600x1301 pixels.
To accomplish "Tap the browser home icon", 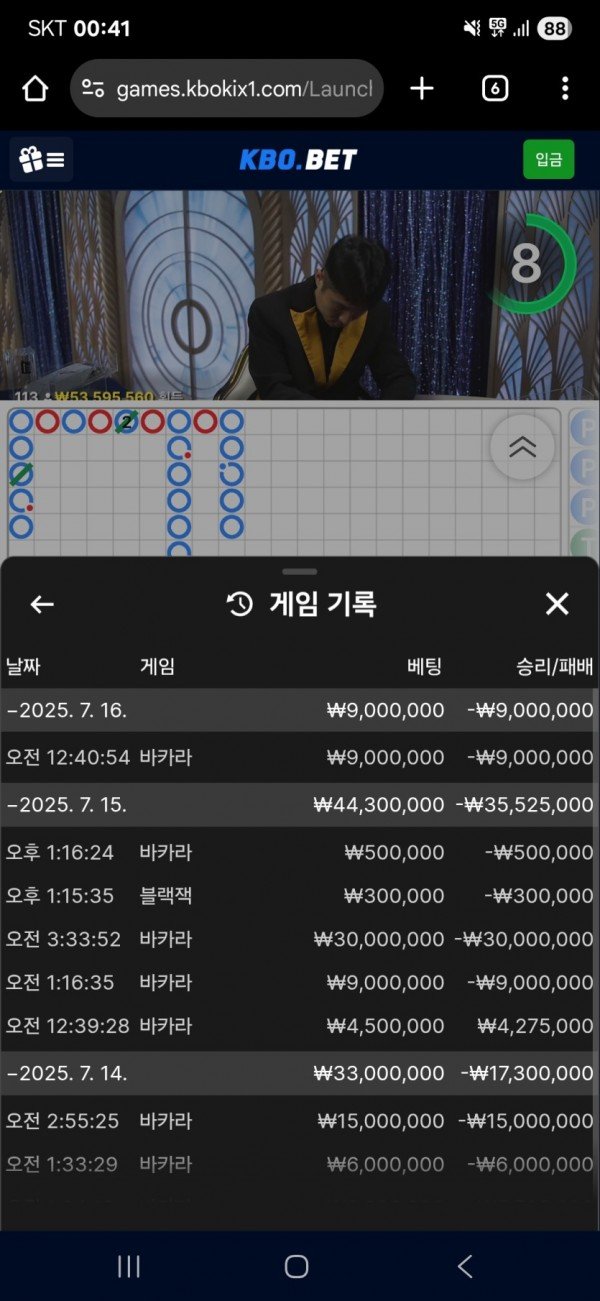I will click(x=35, y=89).
